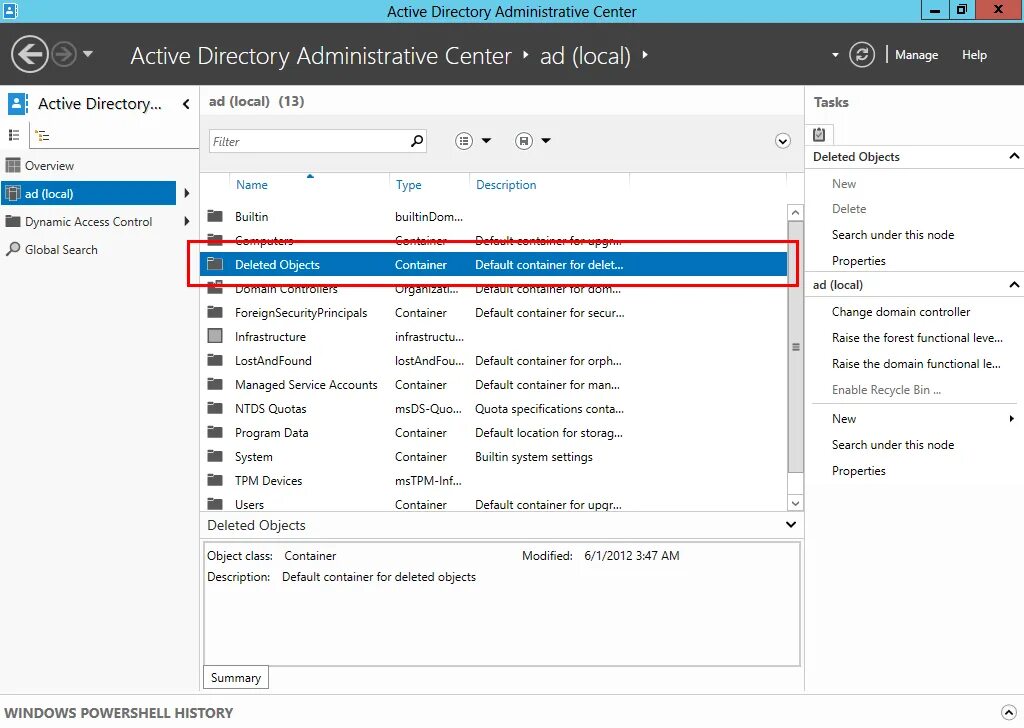Viewport: 1024px width, 728px height.
Task: Switch to list view navigation tab
Action: pos(14,135)
